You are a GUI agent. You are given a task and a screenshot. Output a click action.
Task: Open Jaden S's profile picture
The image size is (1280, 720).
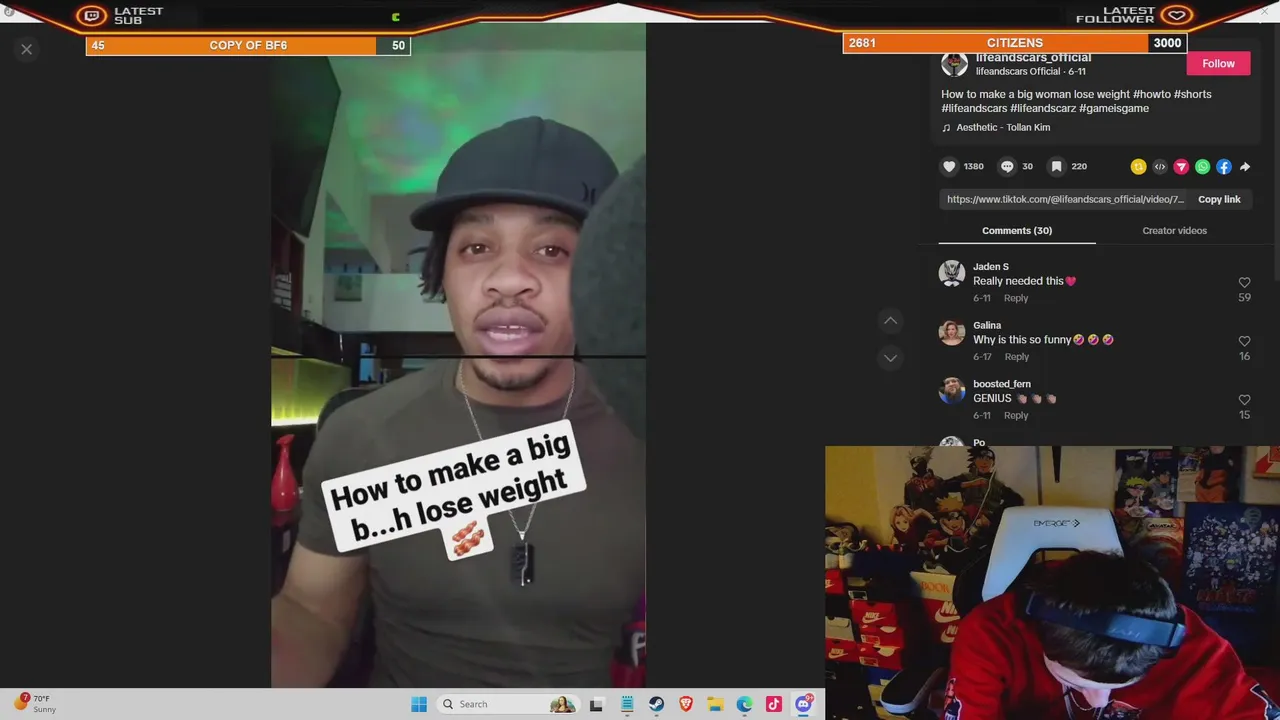952,273
